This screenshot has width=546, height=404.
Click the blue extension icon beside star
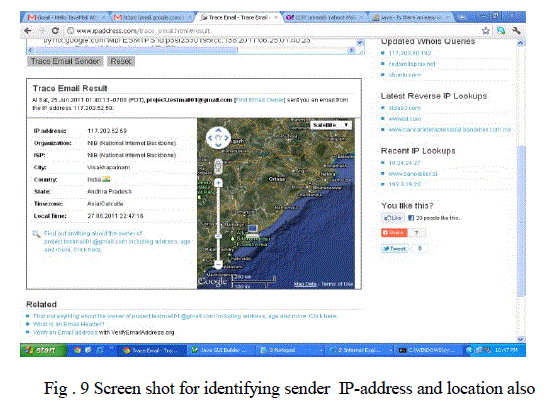pyautogui.click(x=501, y=31)
